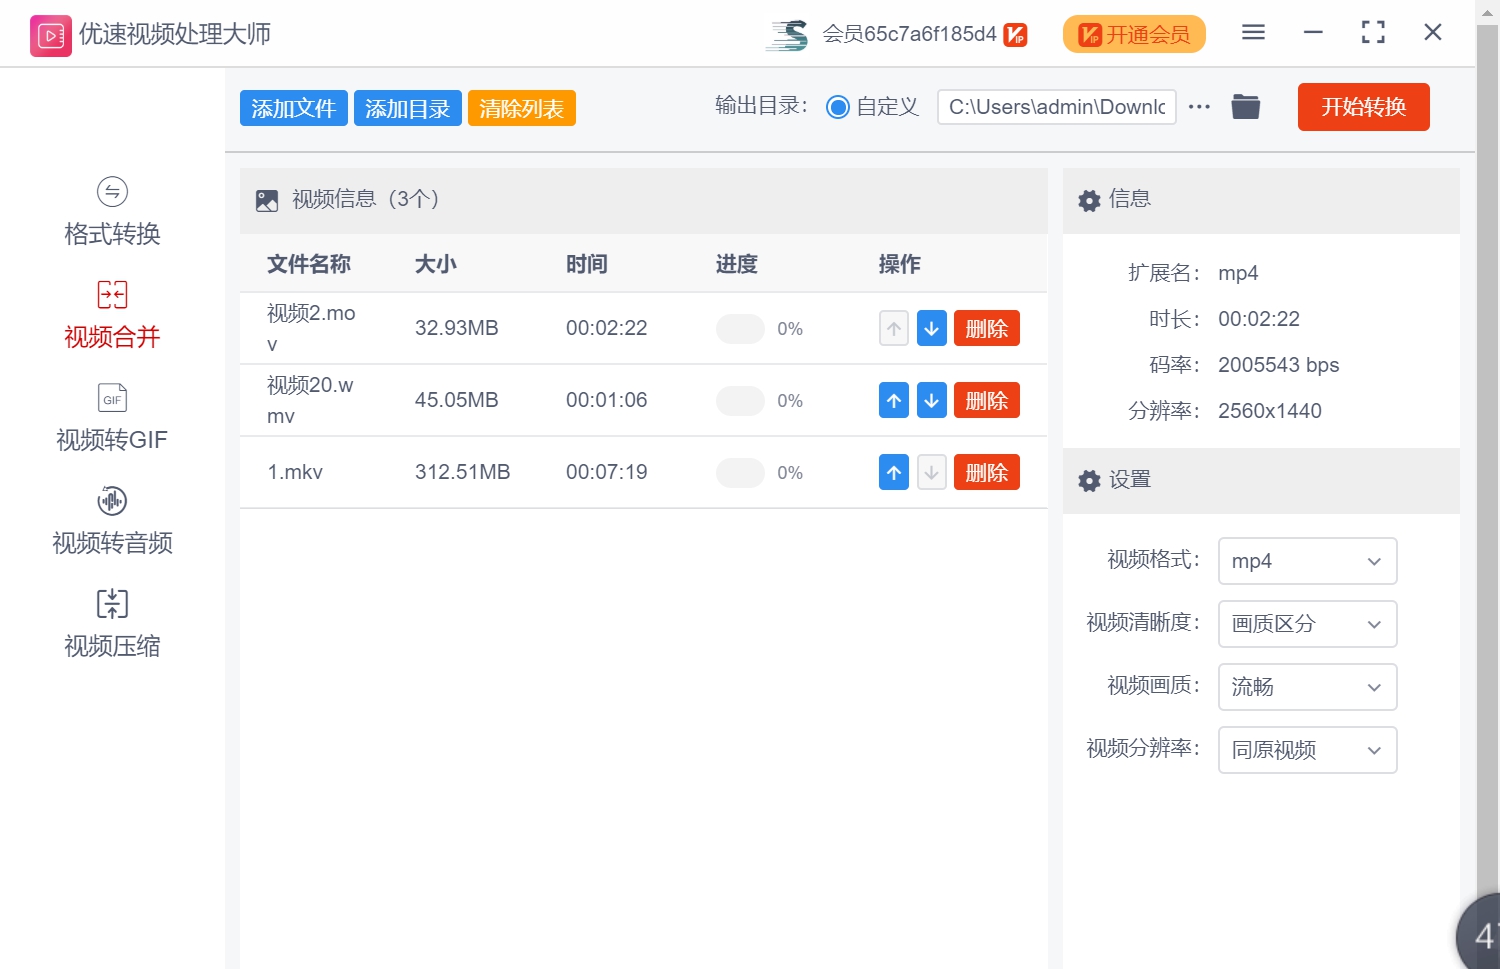Screen dimensions: 1500x969
Task: Click the three-dots browse path button
Action: (1199, 107)
